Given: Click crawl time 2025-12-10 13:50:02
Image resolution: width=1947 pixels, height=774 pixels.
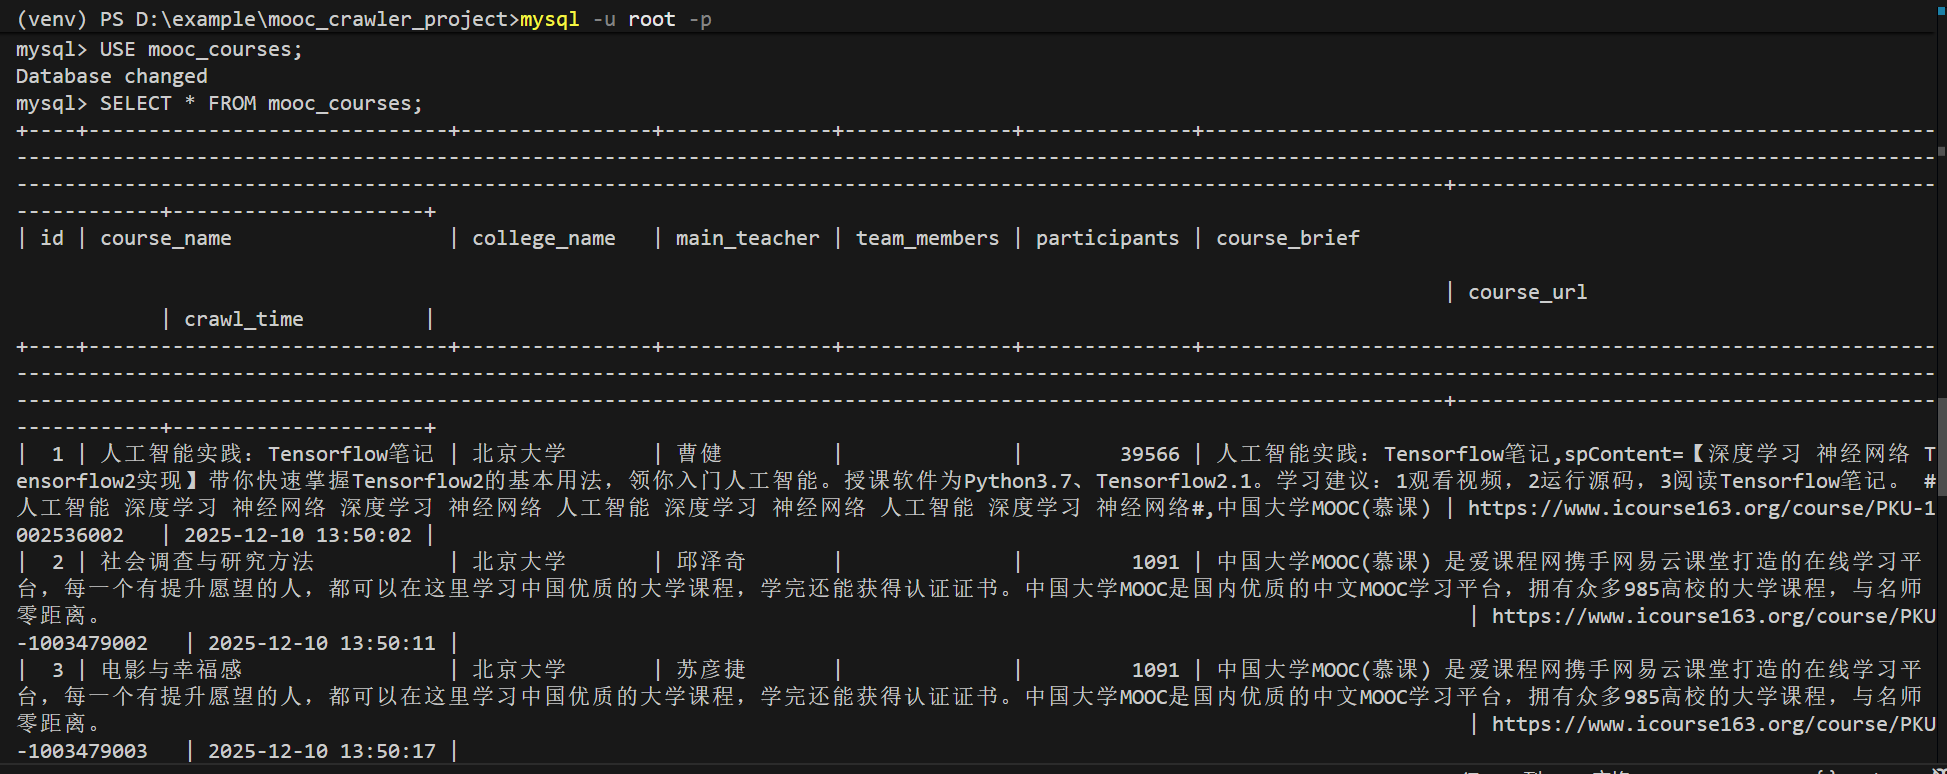Looking at the screenshot, I should click(x=298, y=535).
